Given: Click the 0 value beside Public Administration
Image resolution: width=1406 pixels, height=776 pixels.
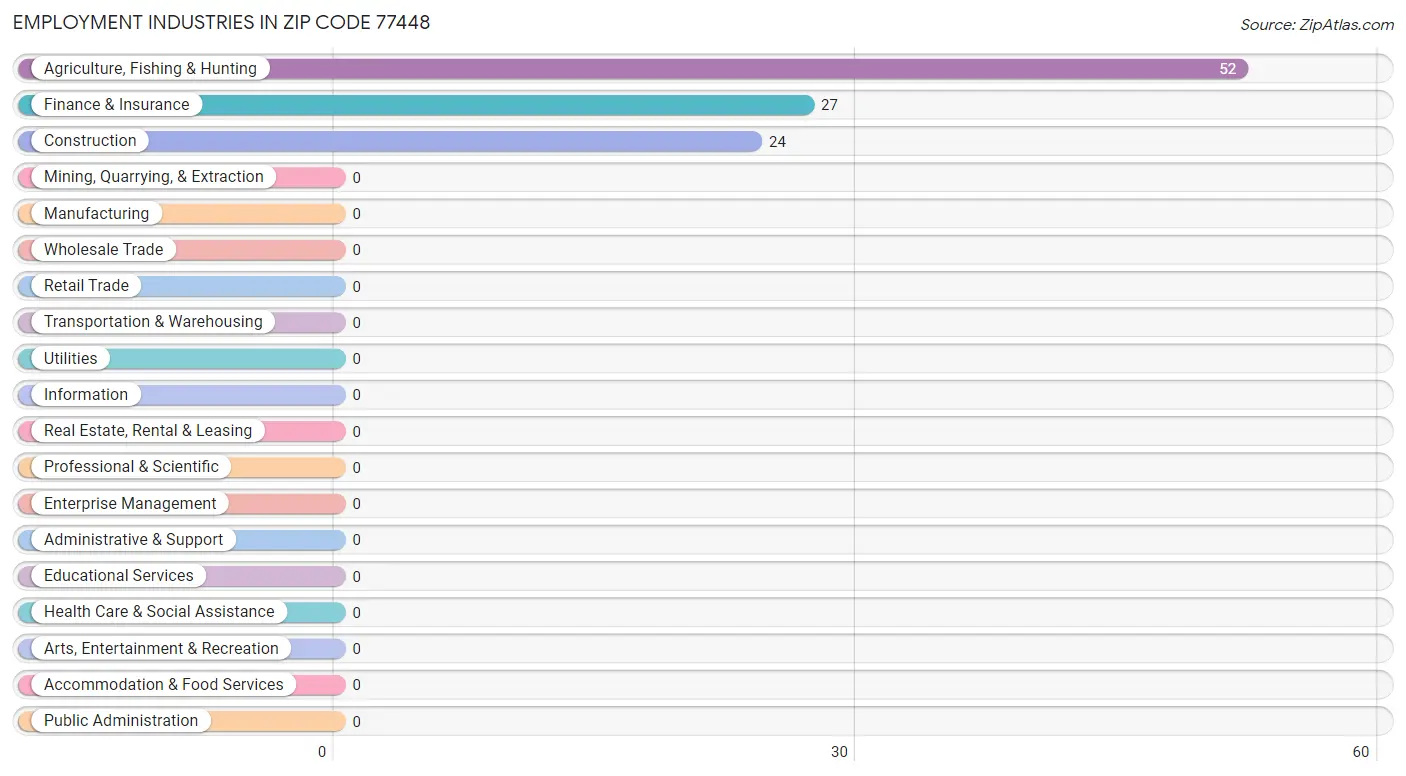Looking at the screenshot, I should (x=356, y=722).
